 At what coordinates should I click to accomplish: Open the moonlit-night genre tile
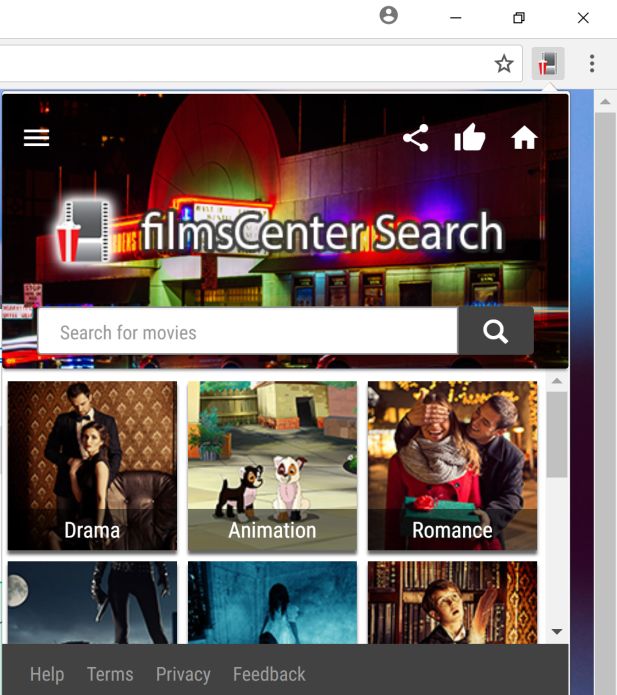[92, 602]
